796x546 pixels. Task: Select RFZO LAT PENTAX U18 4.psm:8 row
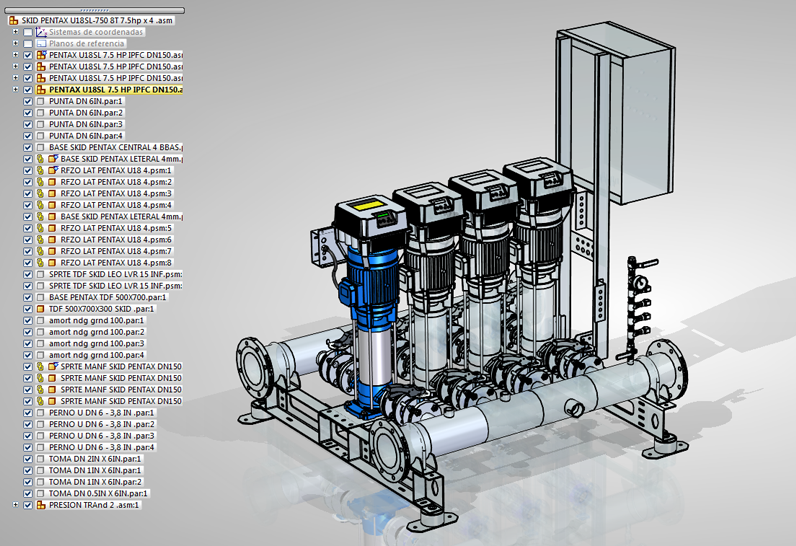pos(116,263)
